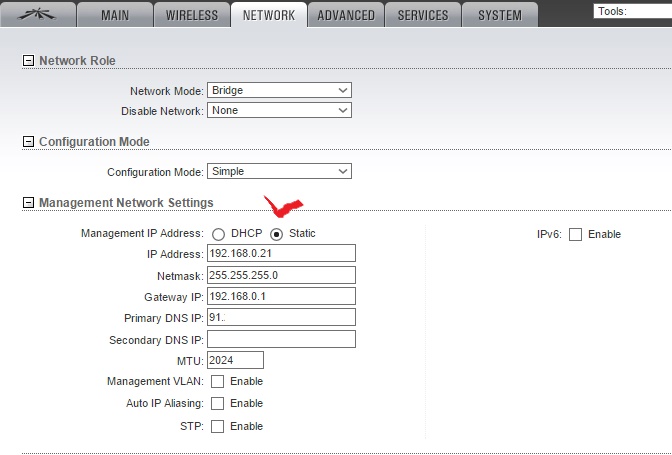Collapse the Configuration Mode section
The height and width of the screenshot is (455, 672).
click(x=28, y=141)
